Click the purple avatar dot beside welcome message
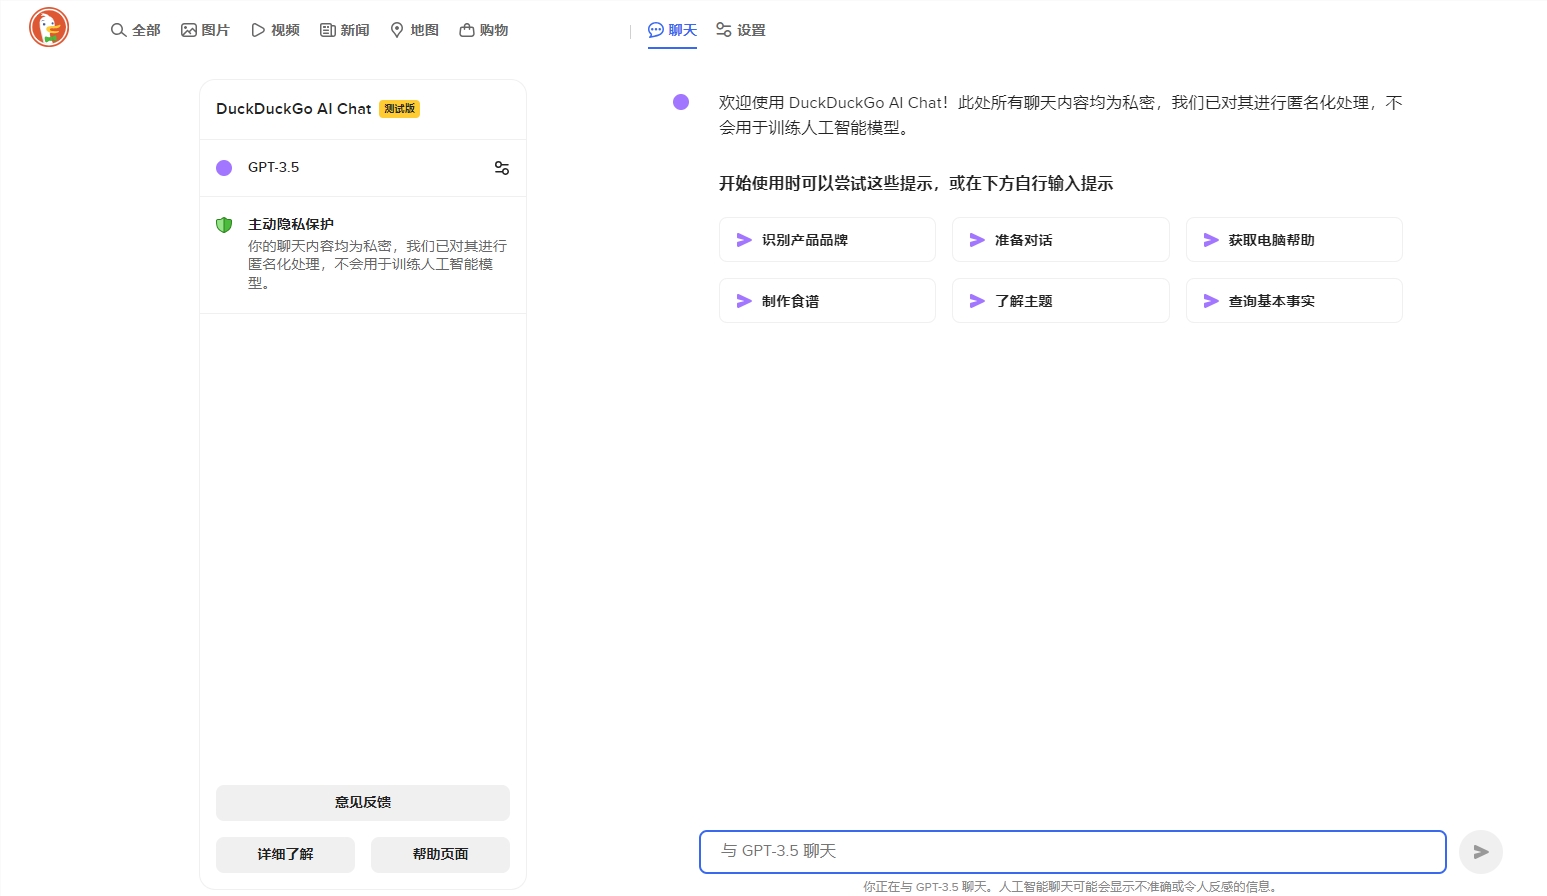The width and height of the screenshot is (1547, 896). tap(681, 102)
